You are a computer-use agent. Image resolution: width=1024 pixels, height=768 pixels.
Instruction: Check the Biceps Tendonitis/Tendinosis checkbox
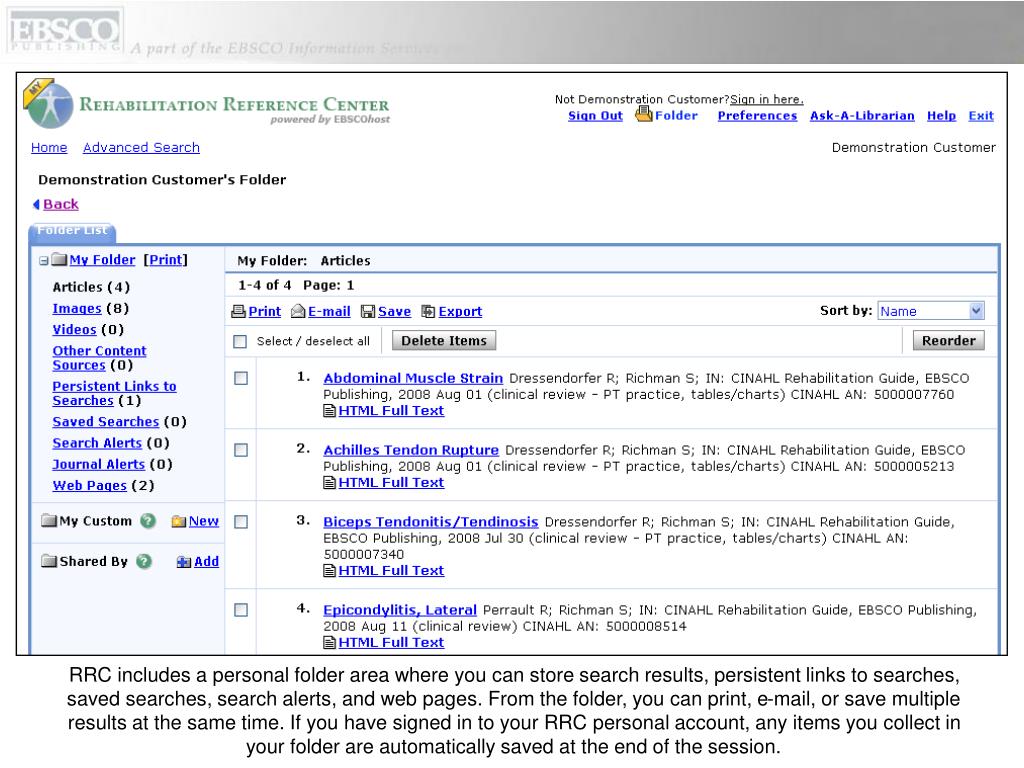[x=241, y=522]
